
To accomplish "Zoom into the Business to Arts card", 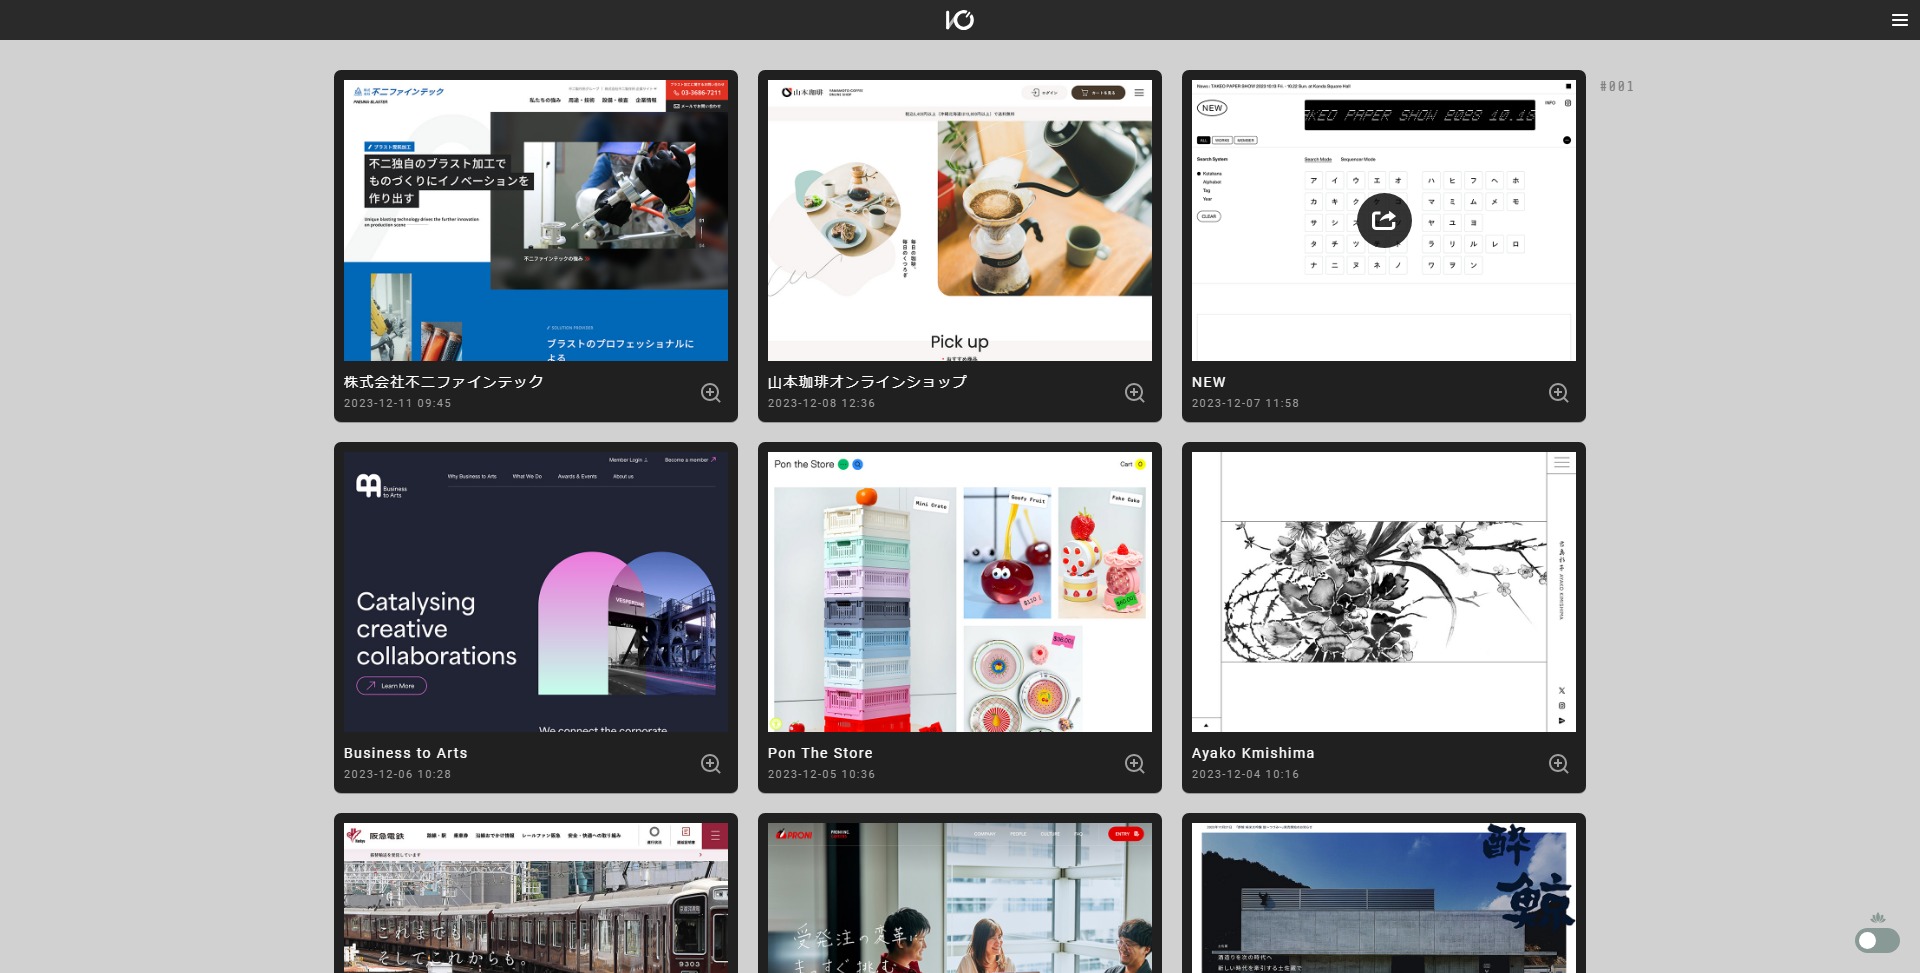I will pos(711,764).
